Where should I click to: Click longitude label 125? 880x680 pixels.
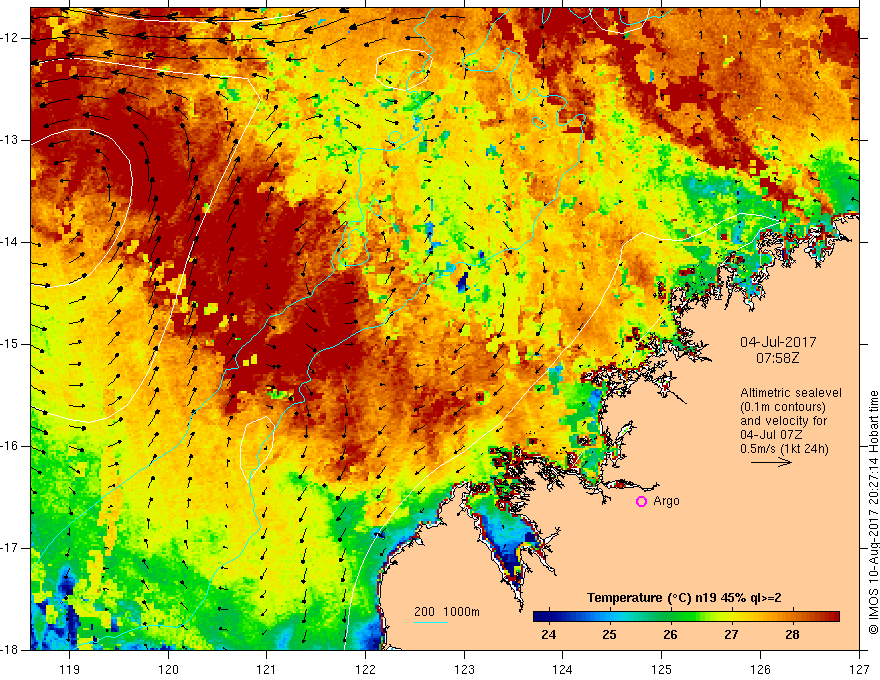(662, 669)
